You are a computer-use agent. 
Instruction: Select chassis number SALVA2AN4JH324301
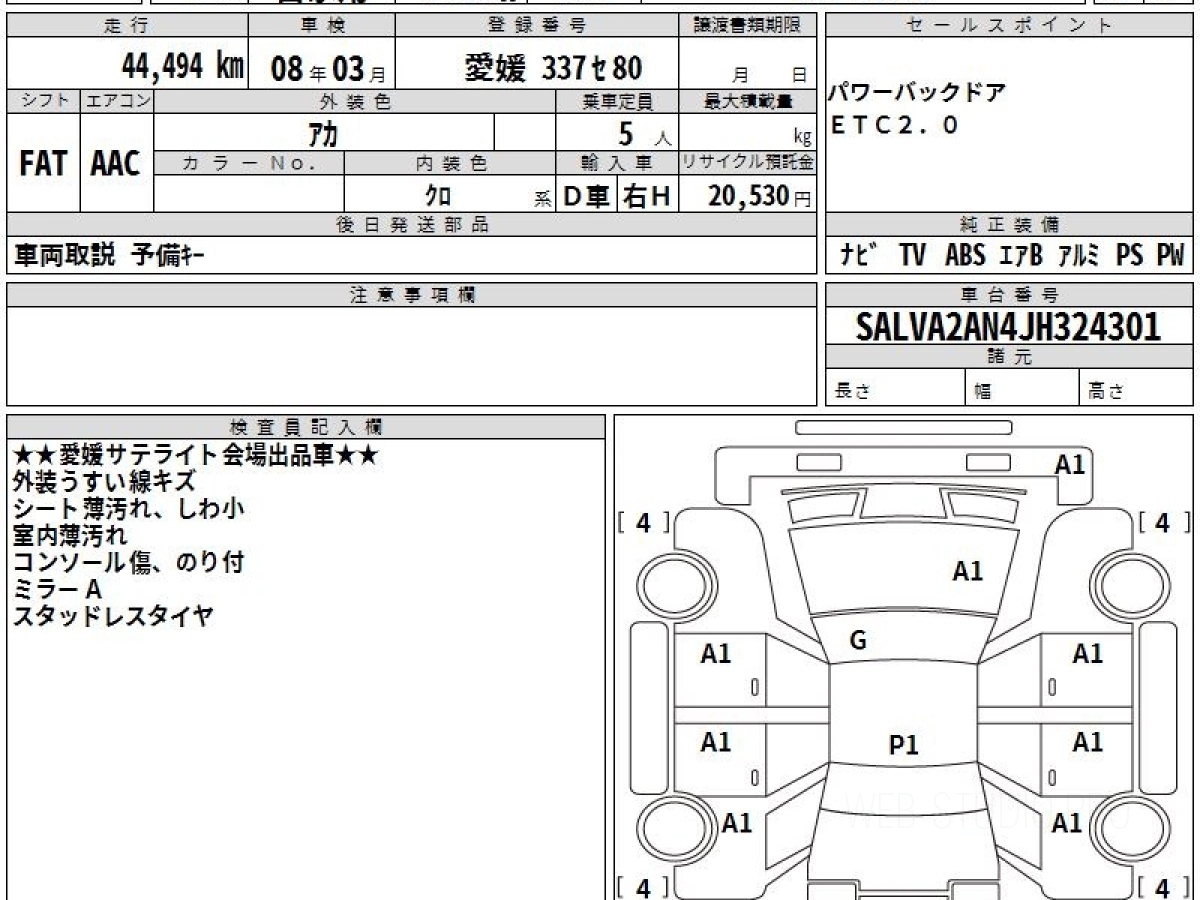1009,326
